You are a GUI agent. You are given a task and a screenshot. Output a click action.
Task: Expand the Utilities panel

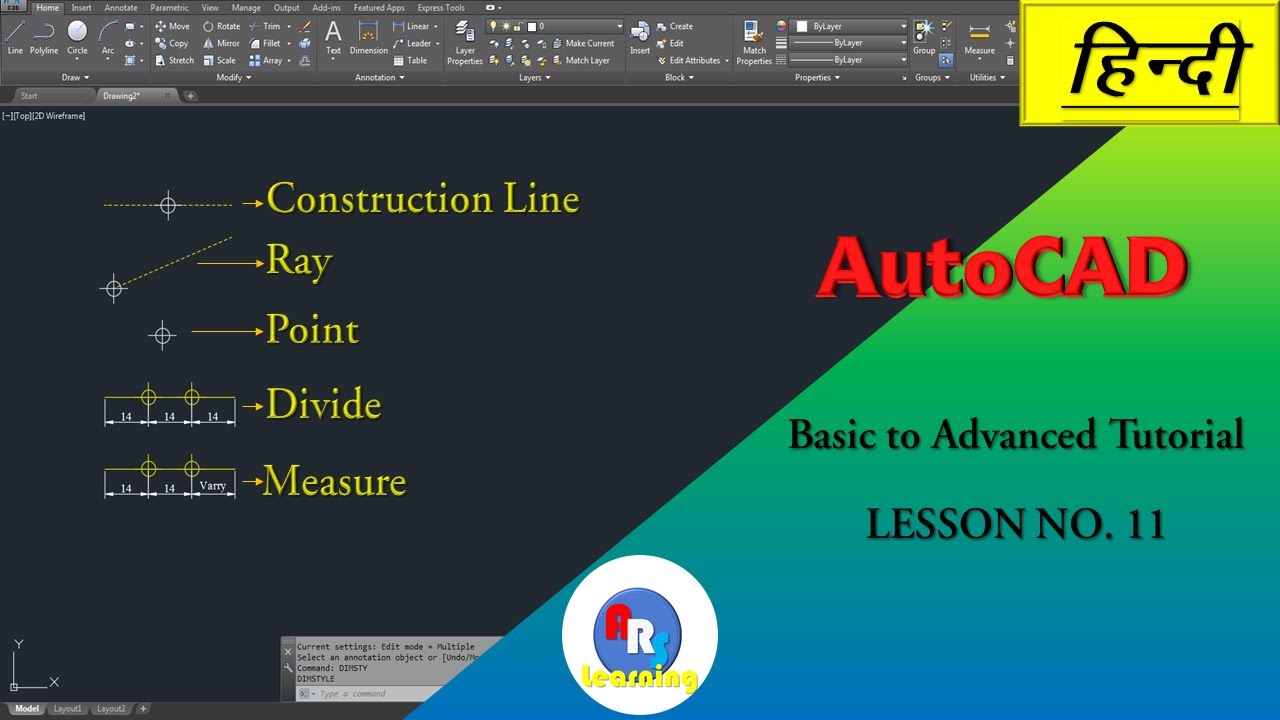click(x=987, y=77)
